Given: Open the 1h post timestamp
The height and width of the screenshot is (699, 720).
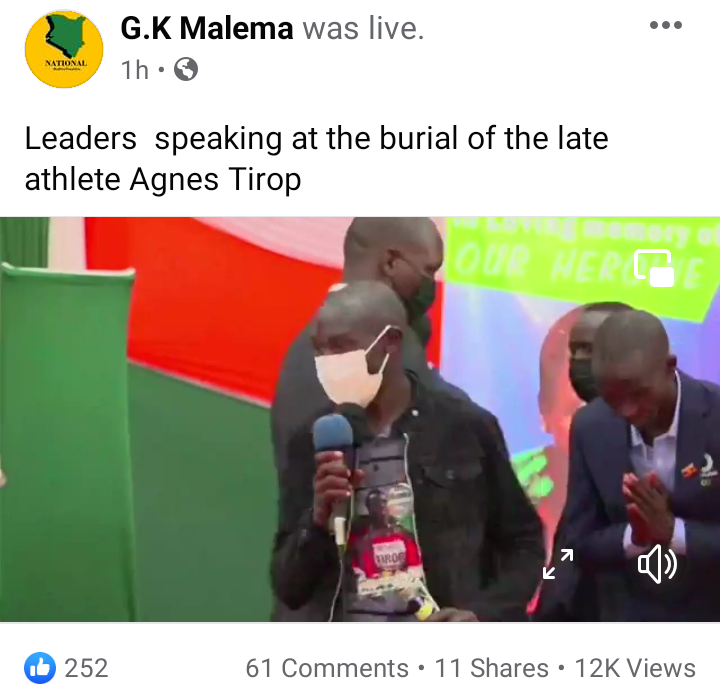Looking at the screenshot, I should 135,70.
